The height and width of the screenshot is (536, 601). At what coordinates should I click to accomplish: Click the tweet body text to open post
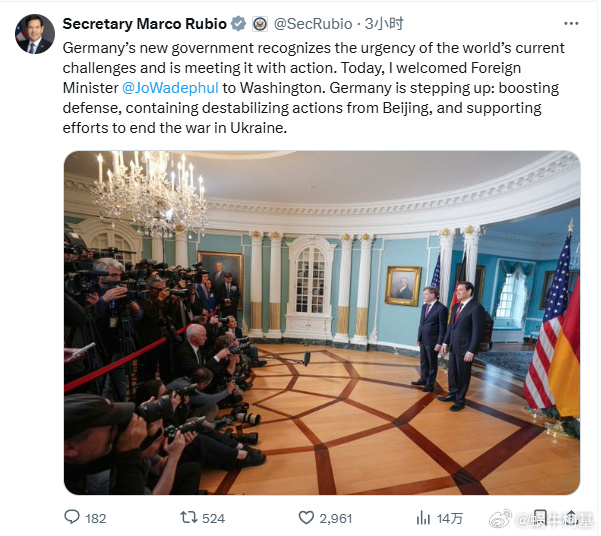[x=313, y=88]
